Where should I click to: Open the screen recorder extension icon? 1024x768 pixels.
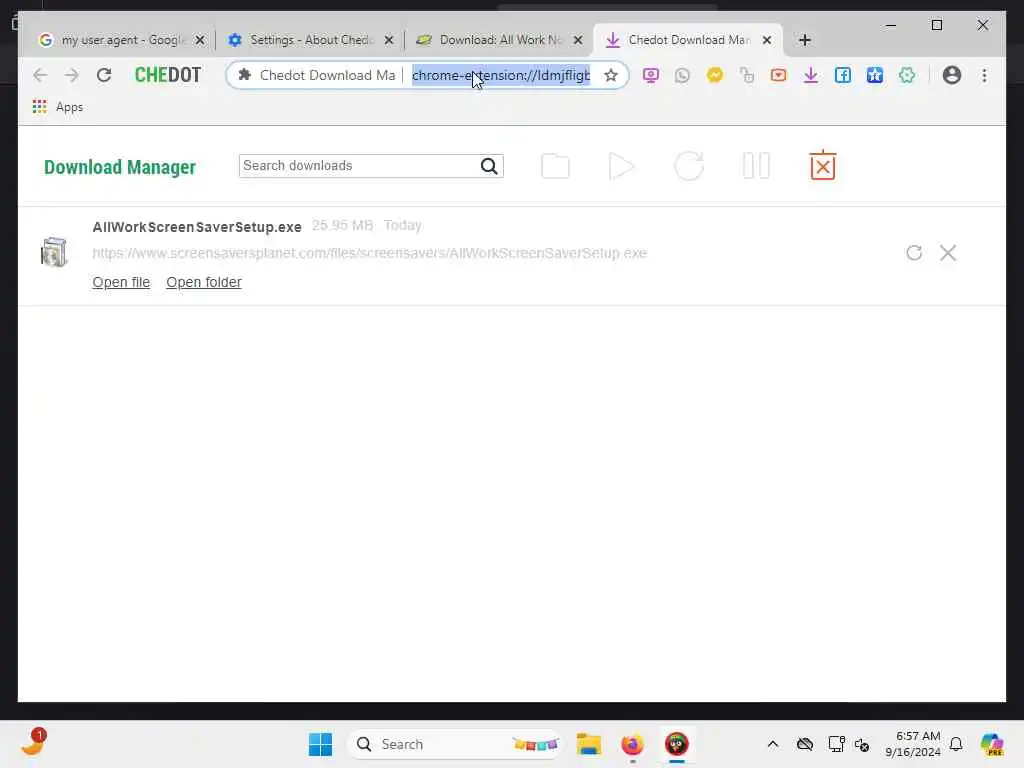pos(650,75)
